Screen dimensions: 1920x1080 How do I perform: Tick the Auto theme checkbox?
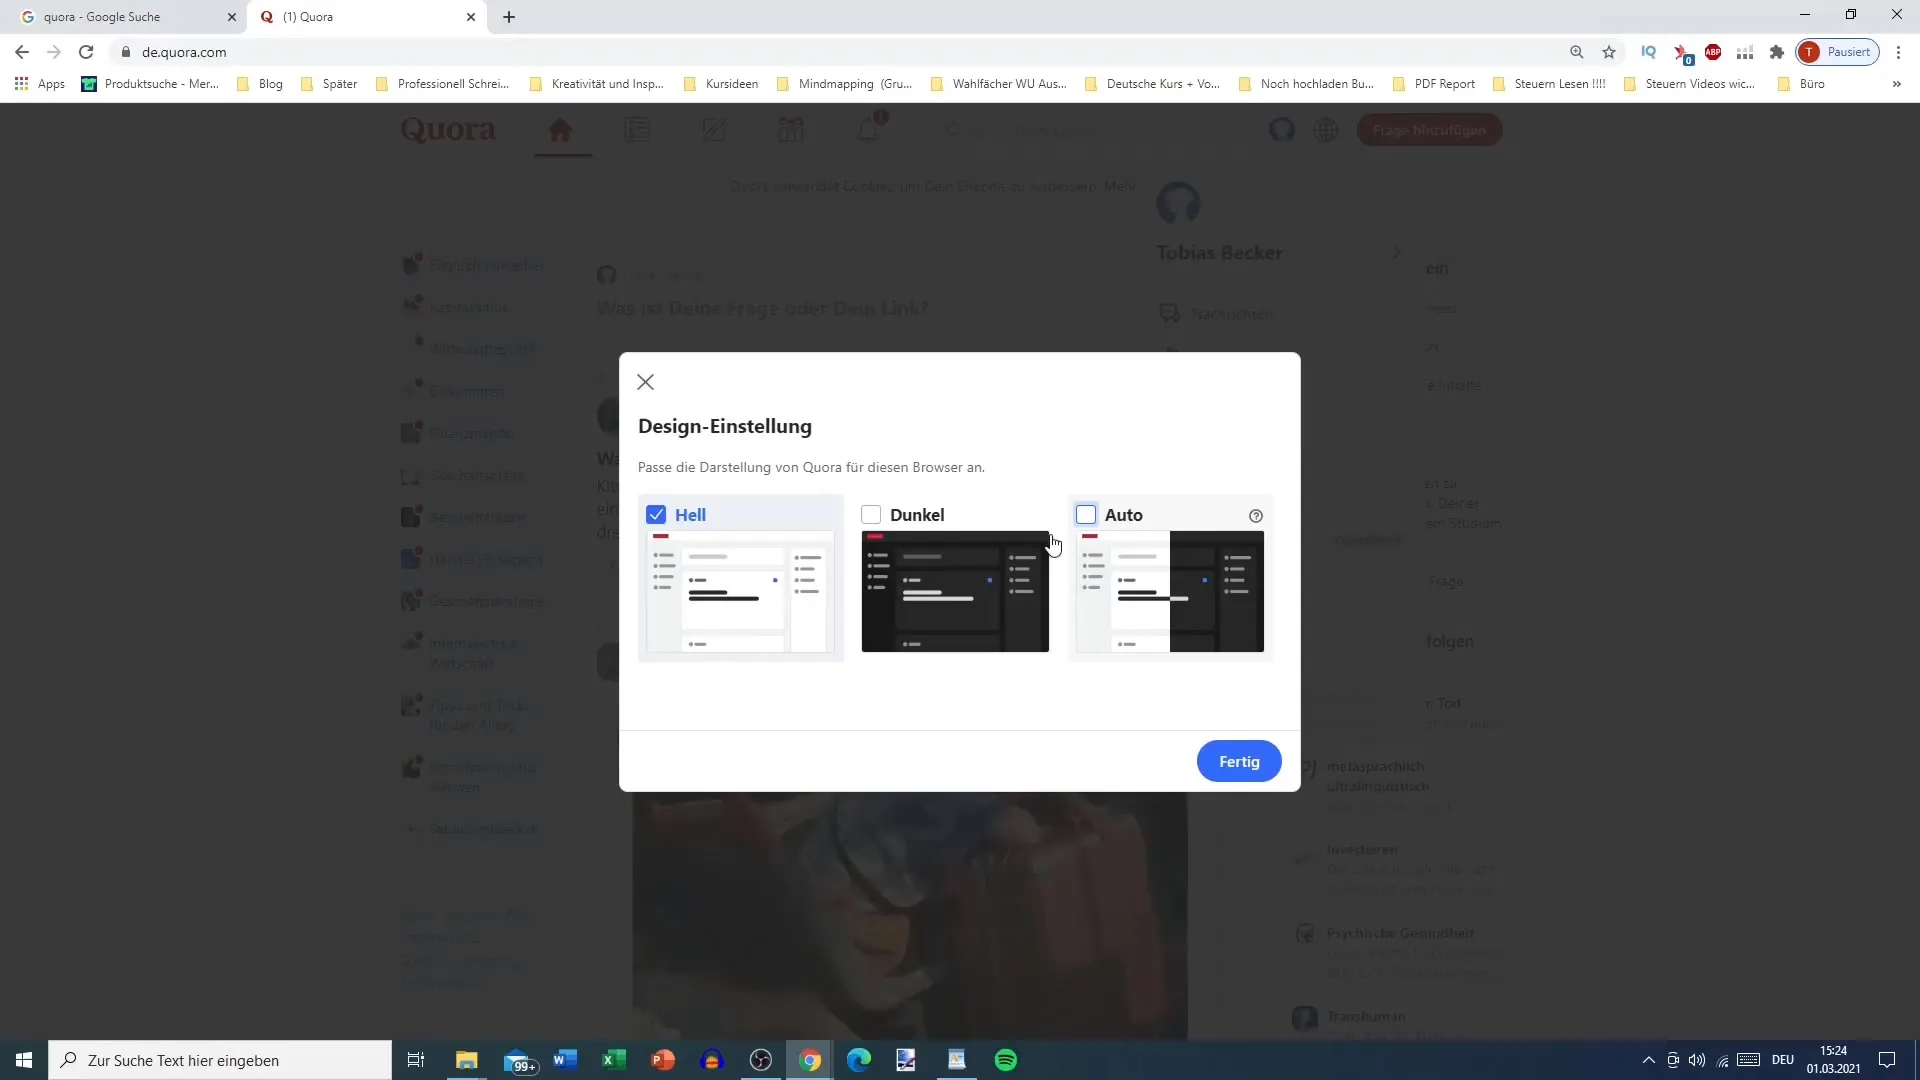click(1086, 515)
